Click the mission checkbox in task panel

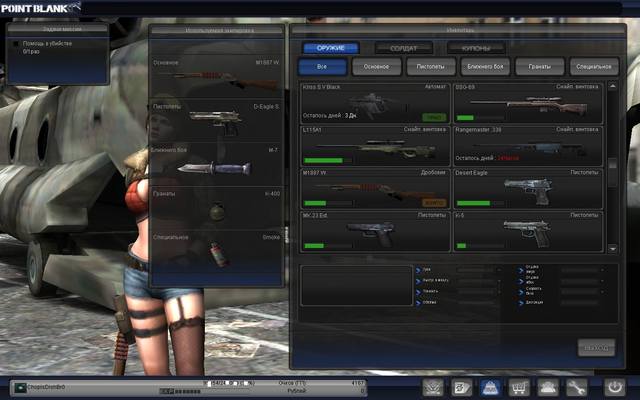click(16, 43)
